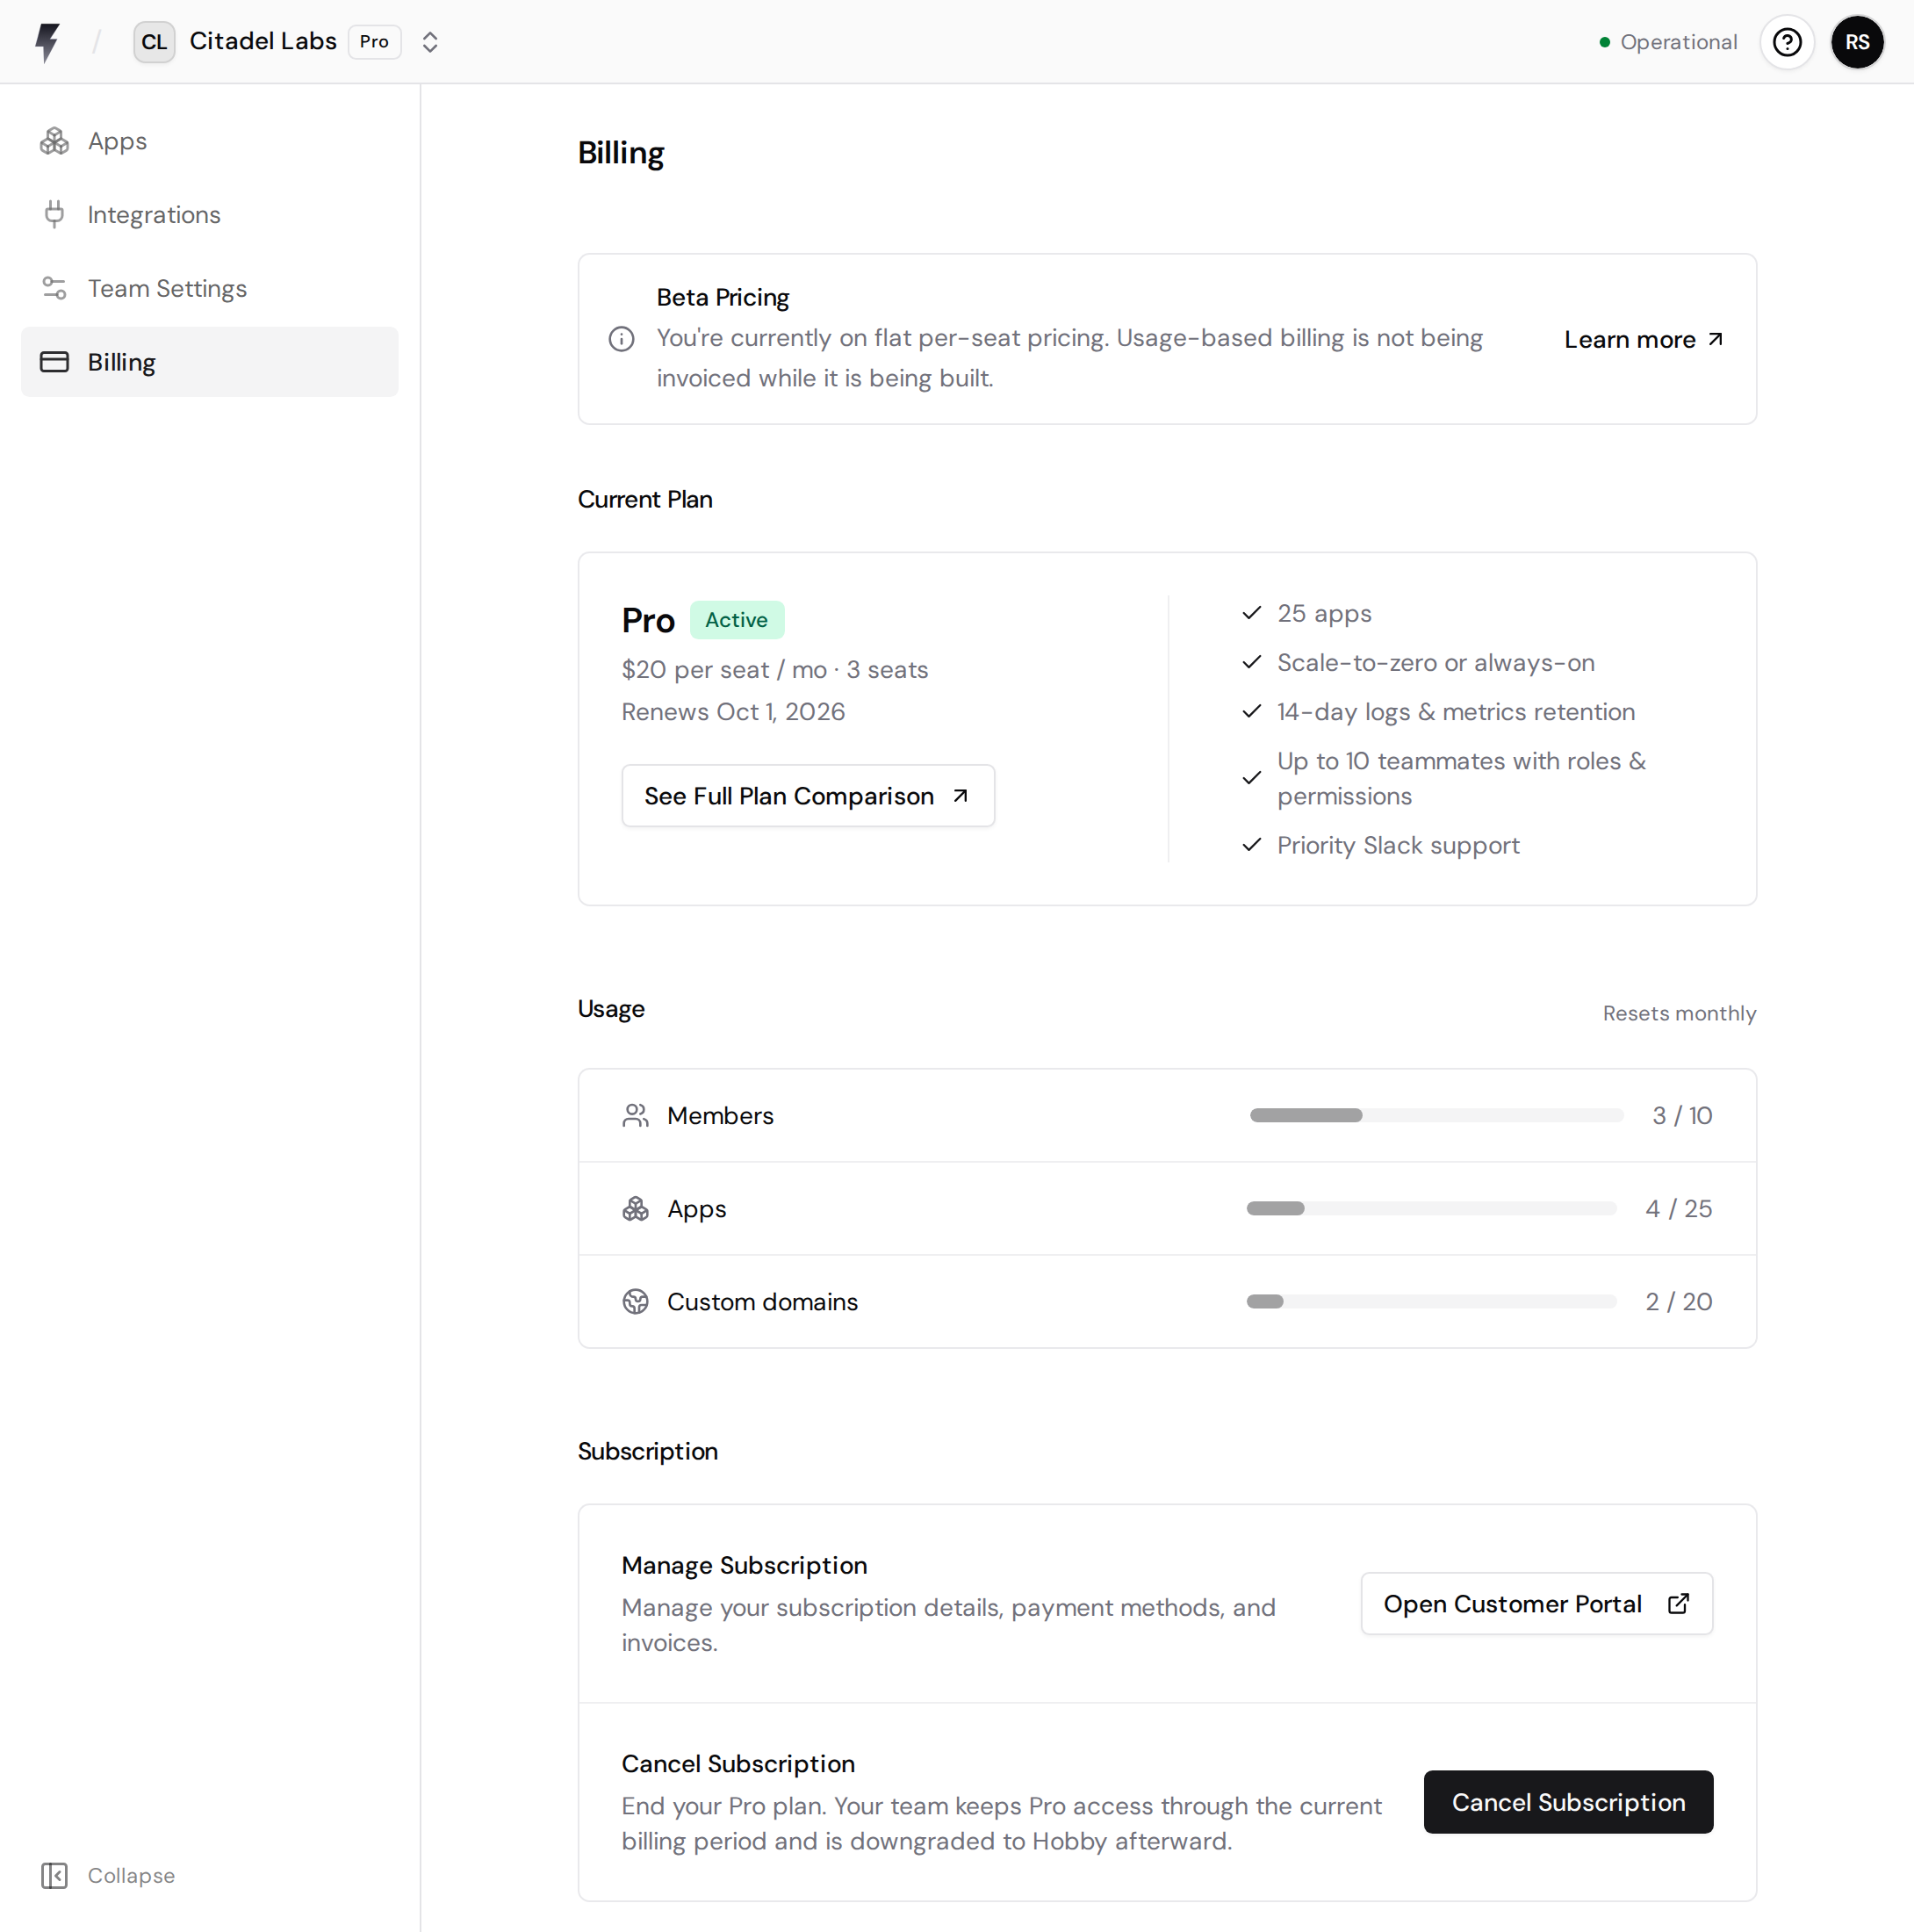Click the Beta Pricing heading
This screenshot has height=1932, width=1914.
click(x=722, y=297)
